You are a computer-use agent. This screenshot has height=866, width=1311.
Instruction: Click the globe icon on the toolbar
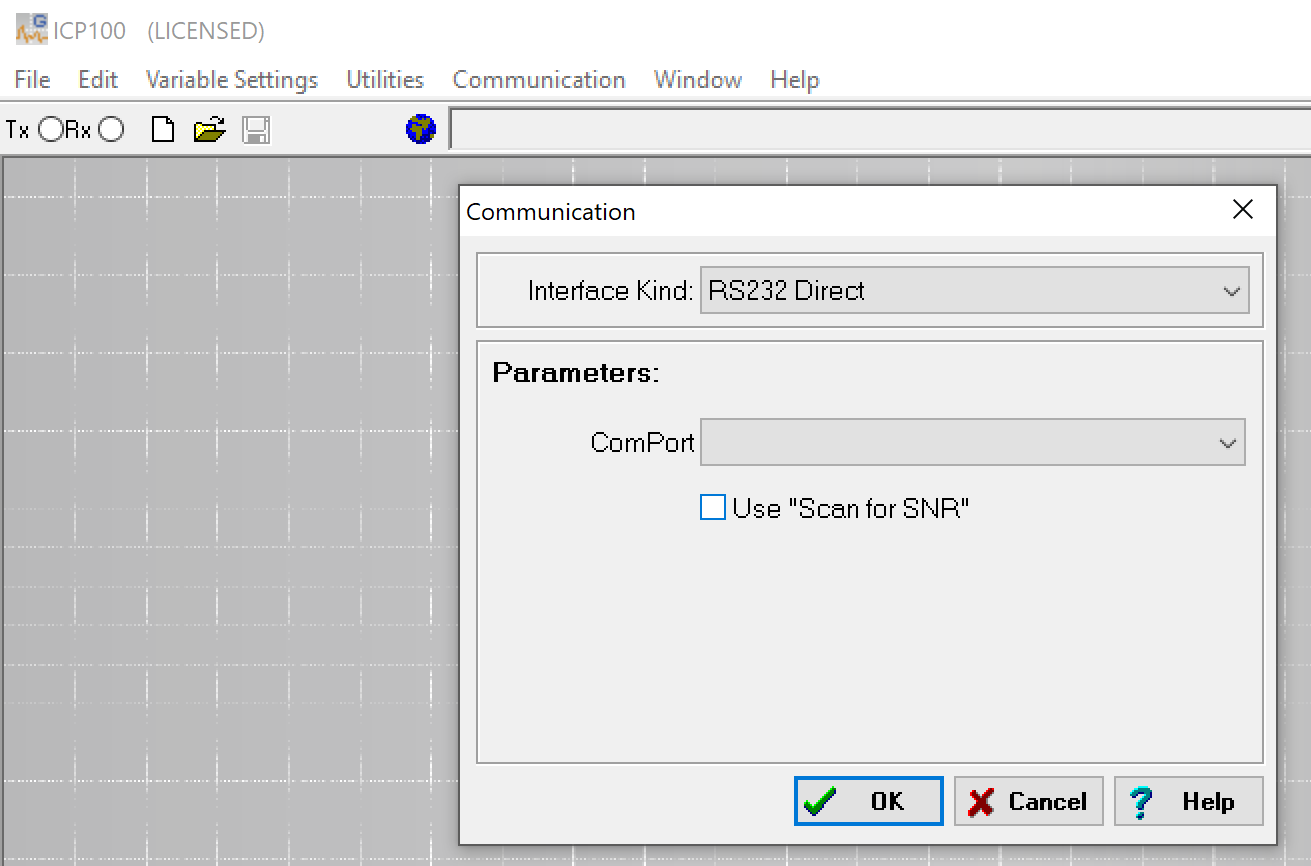pos(419,128)
